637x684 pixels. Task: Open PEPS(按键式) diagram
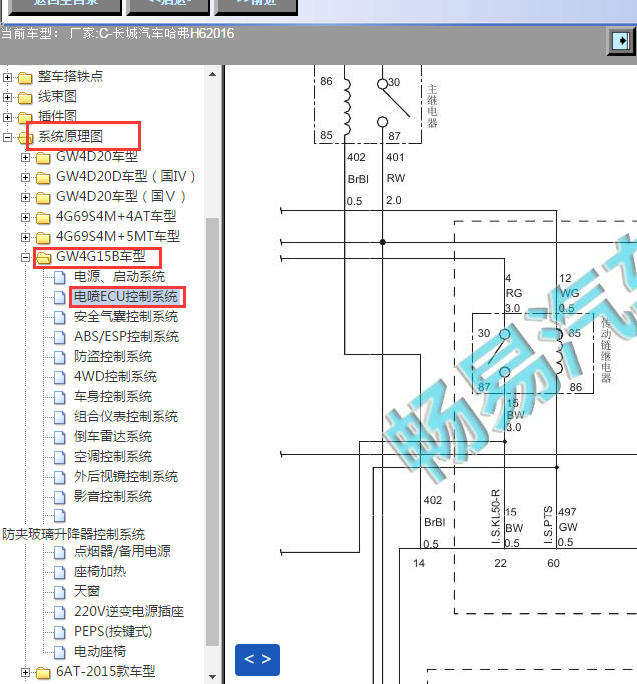(113, 632)
